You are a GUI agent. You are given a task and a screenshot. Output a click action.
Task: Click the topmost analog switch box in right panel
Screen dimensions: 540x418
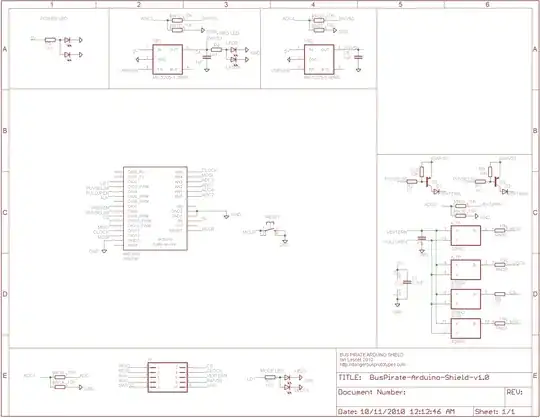coord(466,236)
